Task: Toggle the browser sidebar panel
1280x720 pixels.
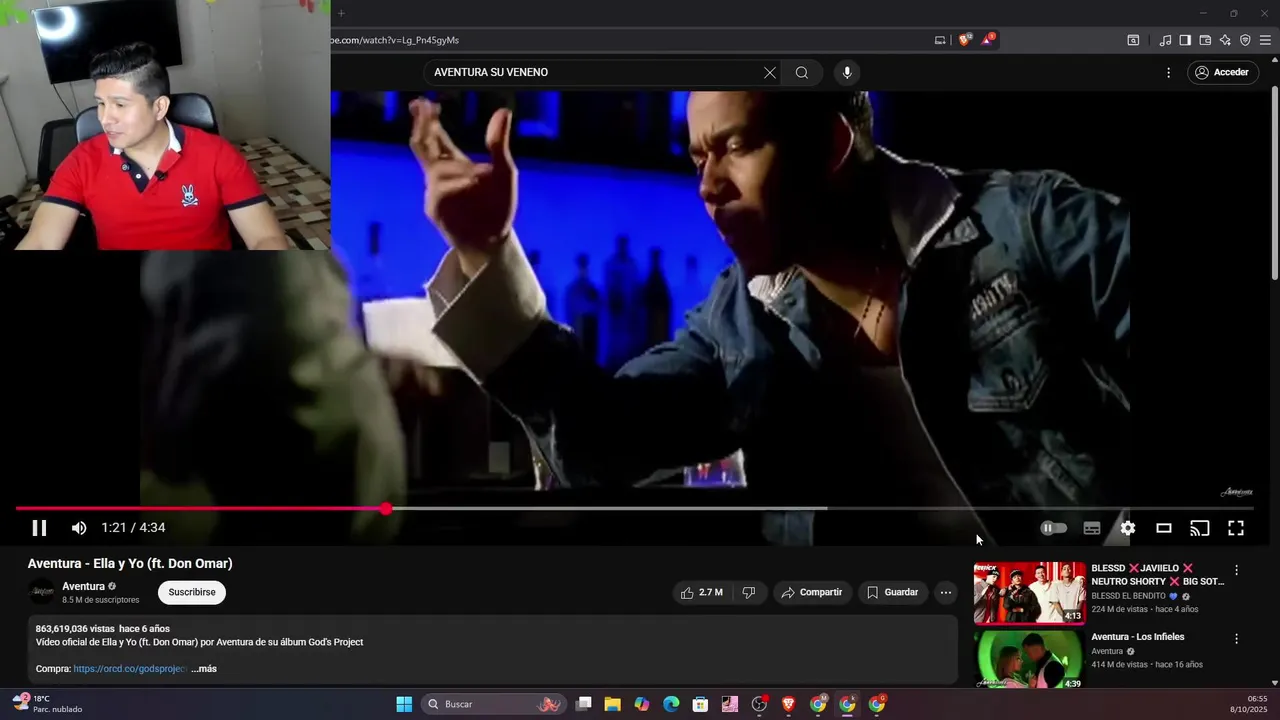Action: (1185, 40)
